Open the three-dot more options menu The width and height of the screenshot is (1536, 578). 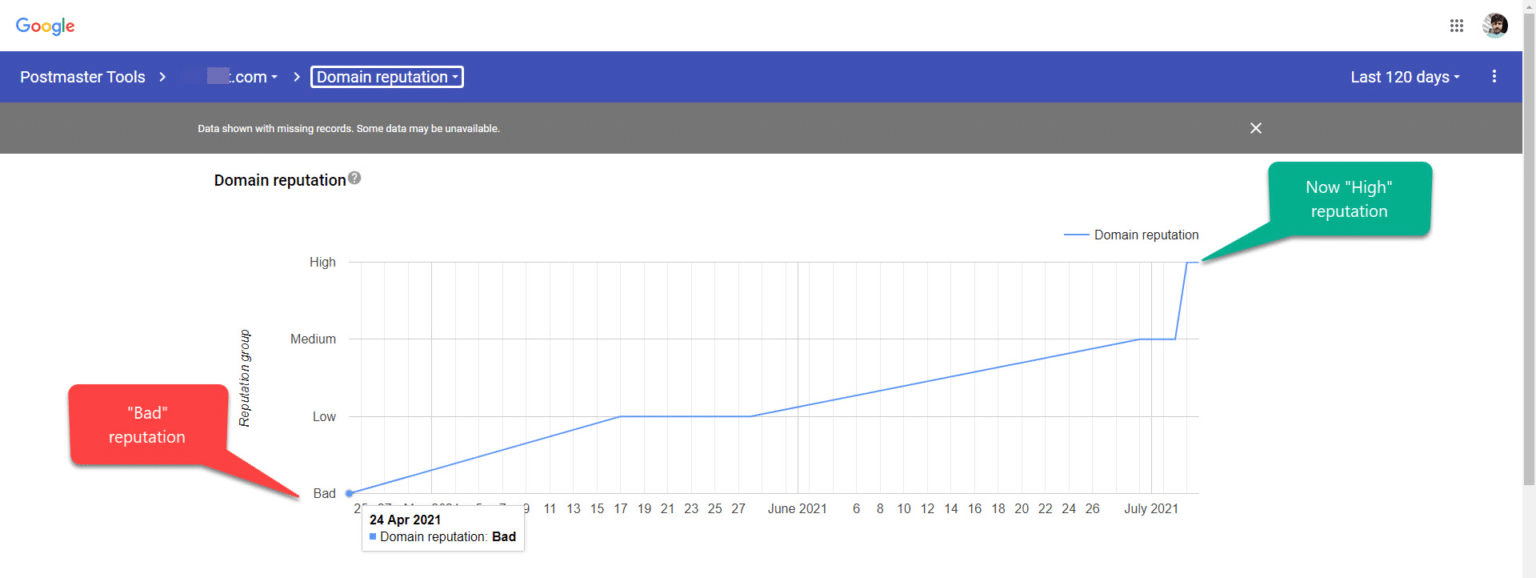1494,77
